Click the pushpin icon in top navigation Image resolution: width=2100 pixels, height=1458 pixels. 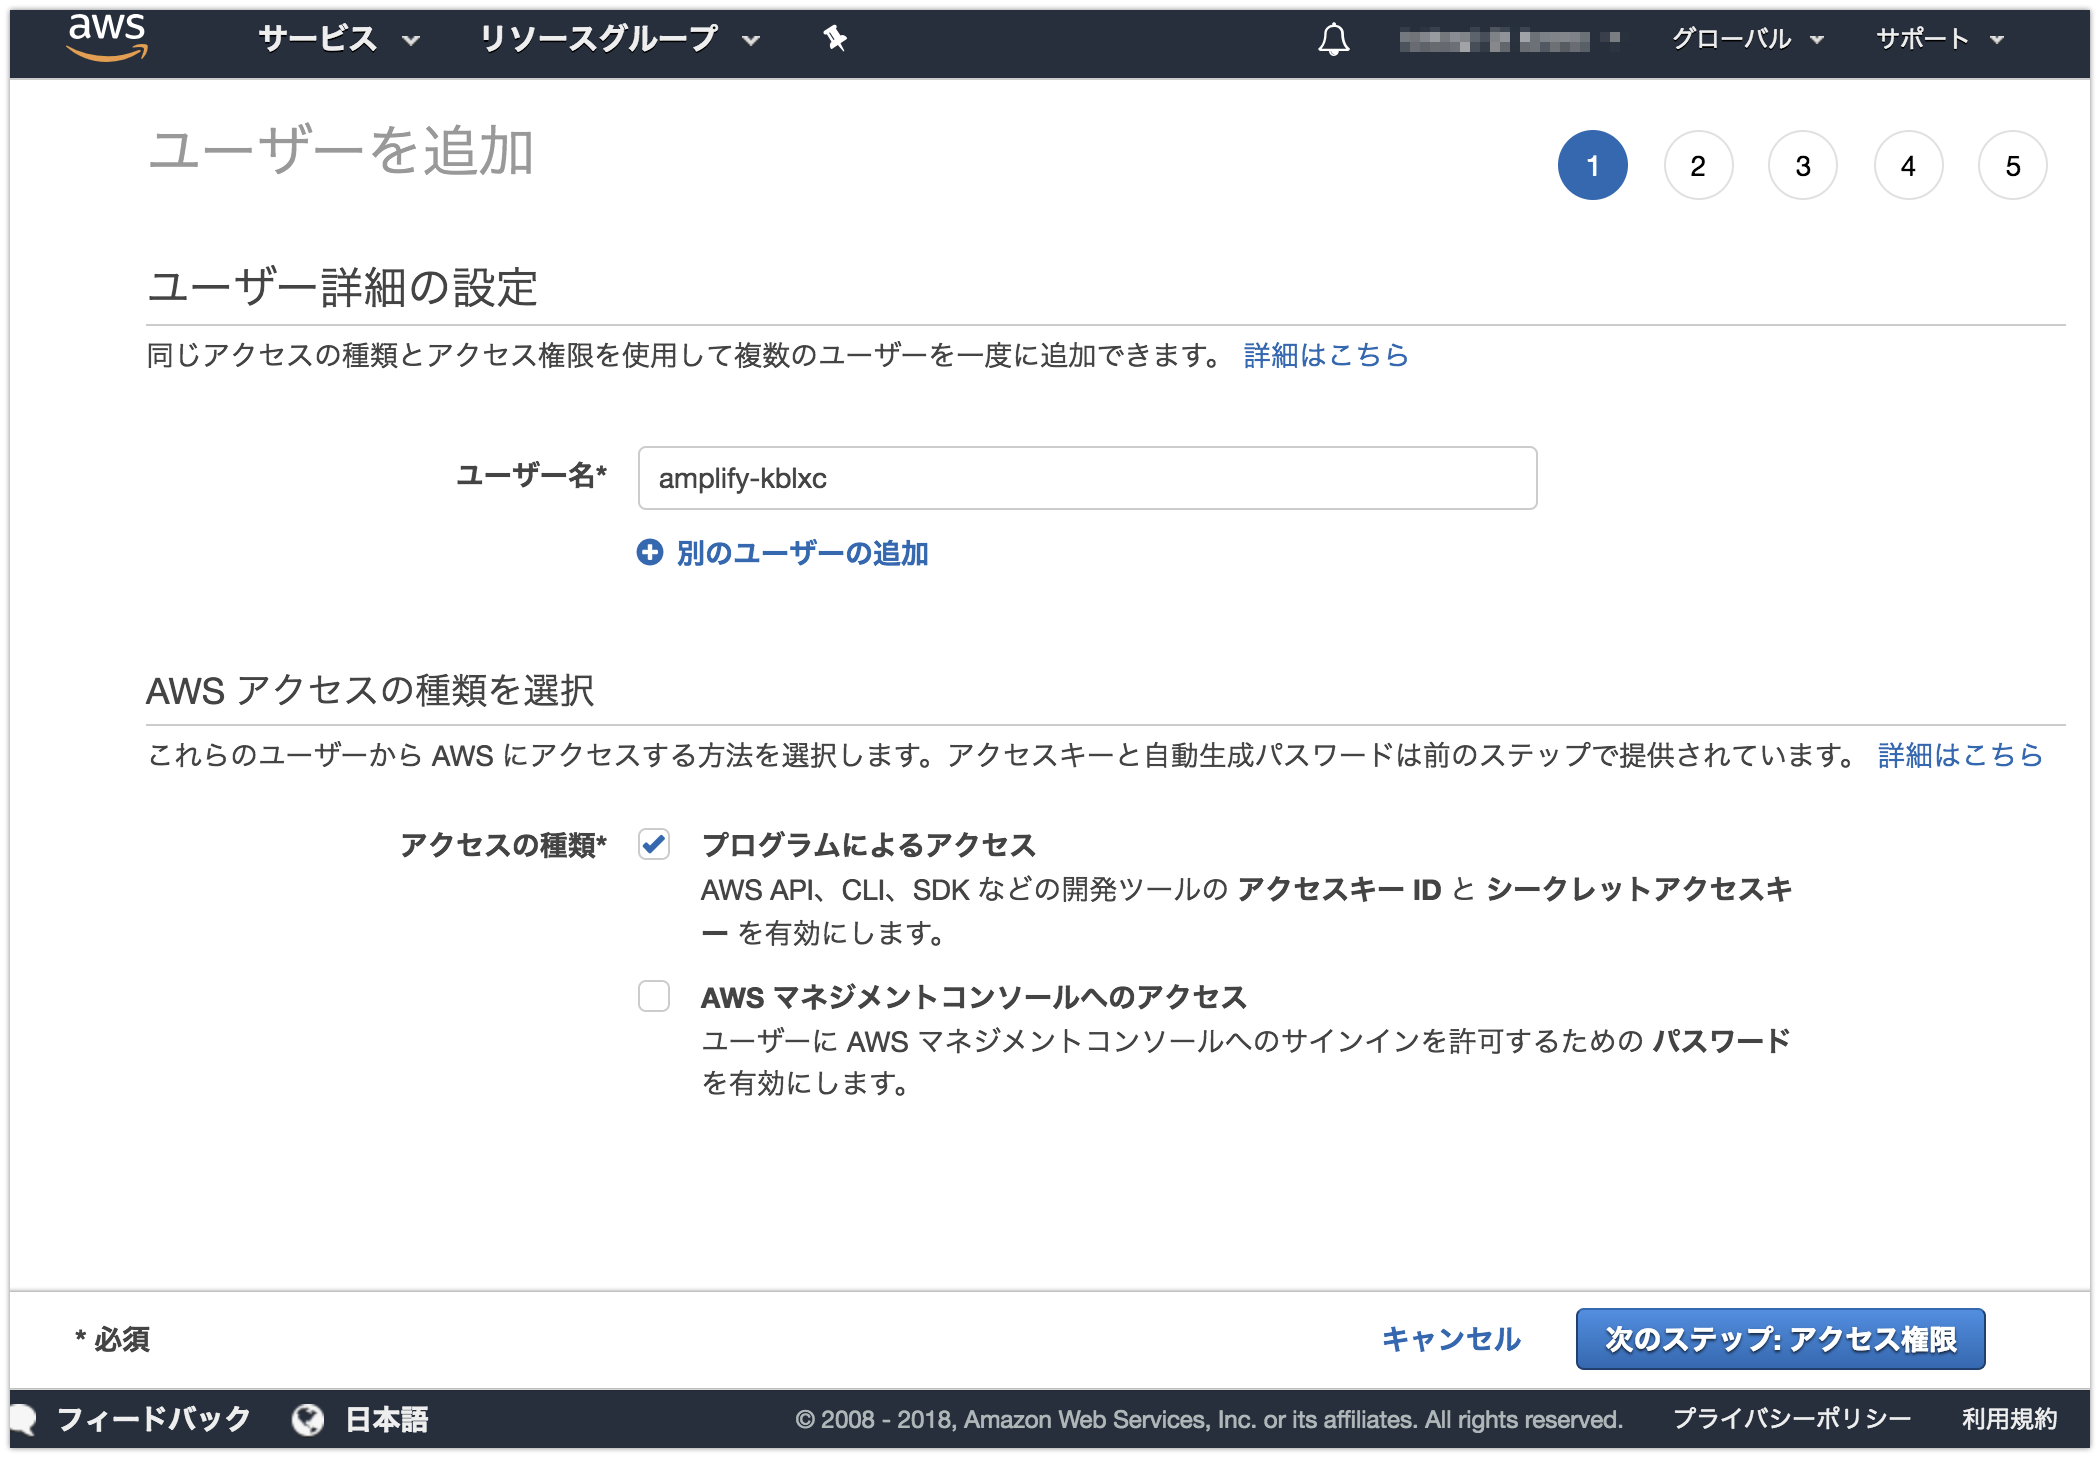point(833,38)
